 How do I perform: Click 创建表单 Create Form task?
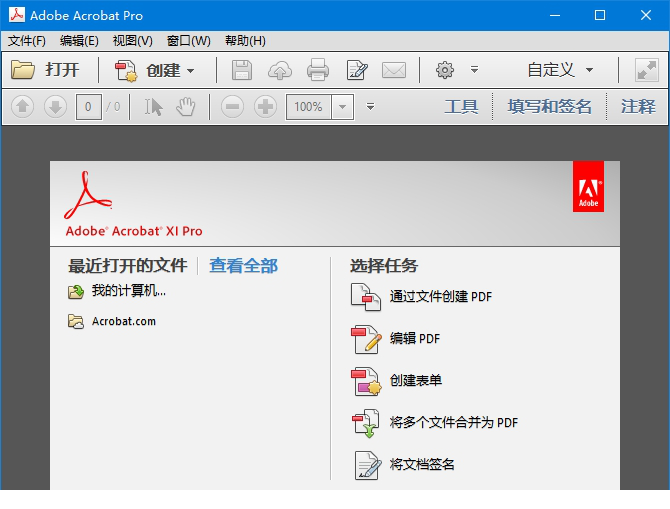click(415, 380)
